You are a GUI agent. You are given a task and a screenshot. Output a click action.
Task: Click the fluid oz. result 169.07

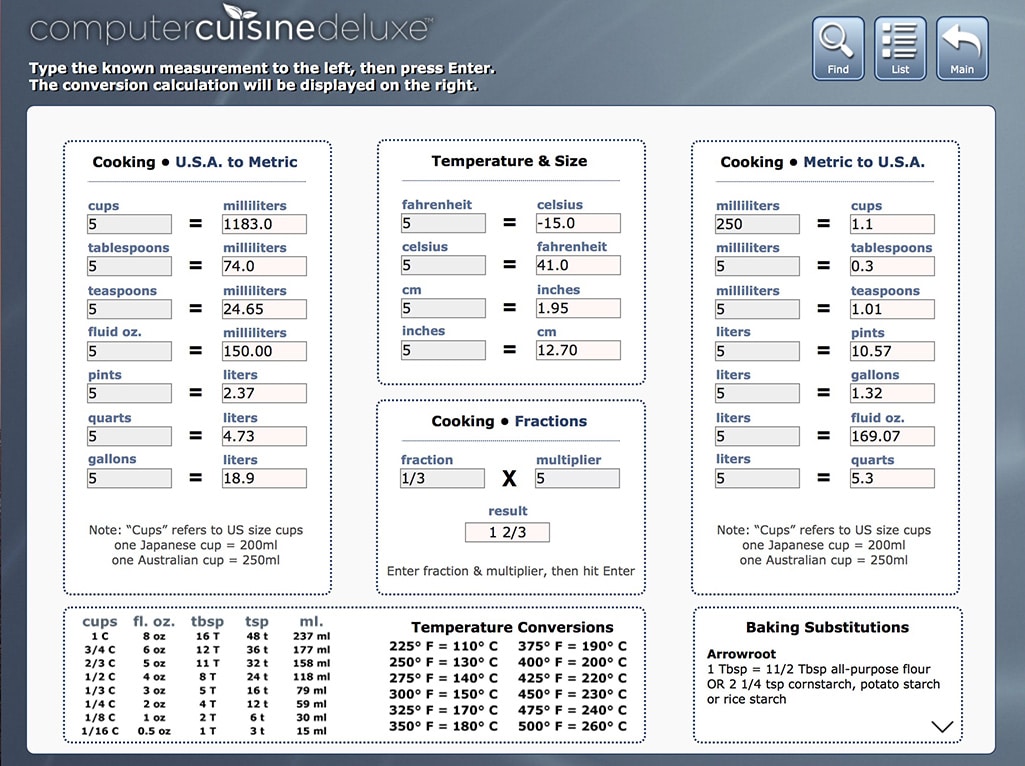892,436
